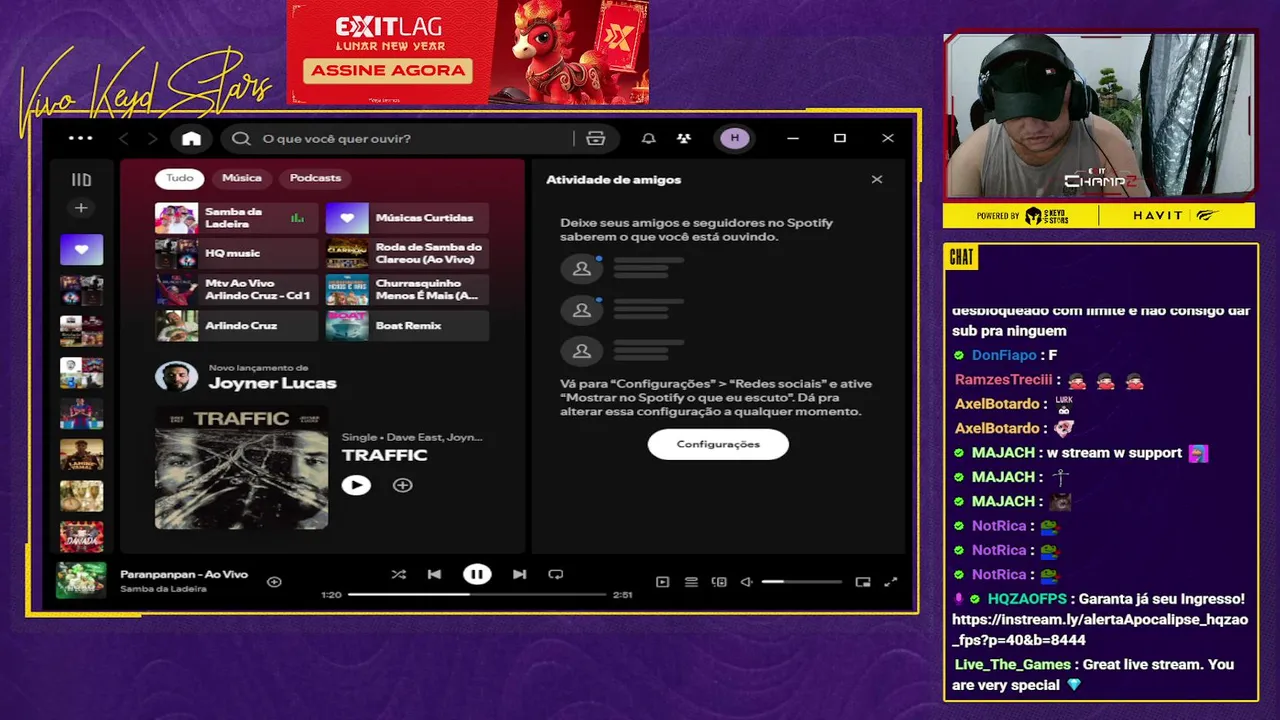Open Samba da Ladeira artist in player
This screenshot has height=720, width=1280.
[x=163, y=589]
